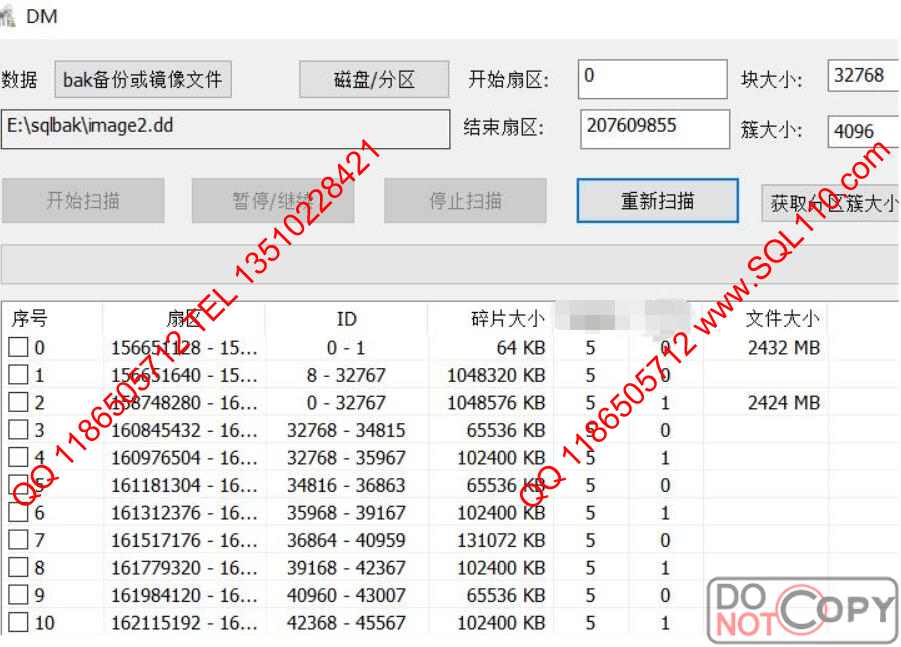Image resolution: width=901 pixels, height=647 pixels.
Task: Click the file path field E:\sqlbak\image2.dd
Action: pyautogui.click(x=225, y=128)
